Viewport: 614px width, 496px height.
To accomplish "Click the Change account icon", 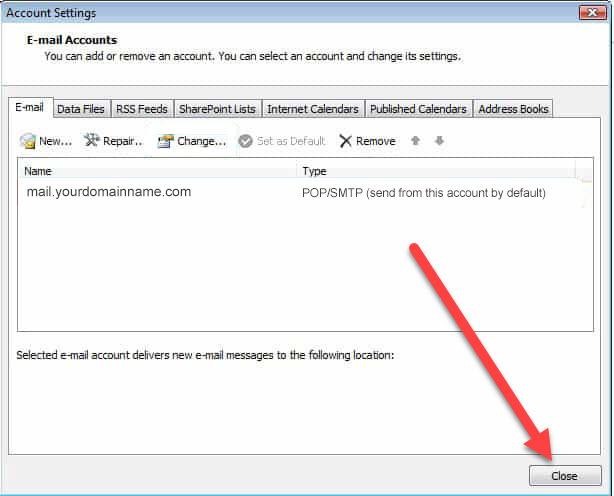I will coord(165,141).
